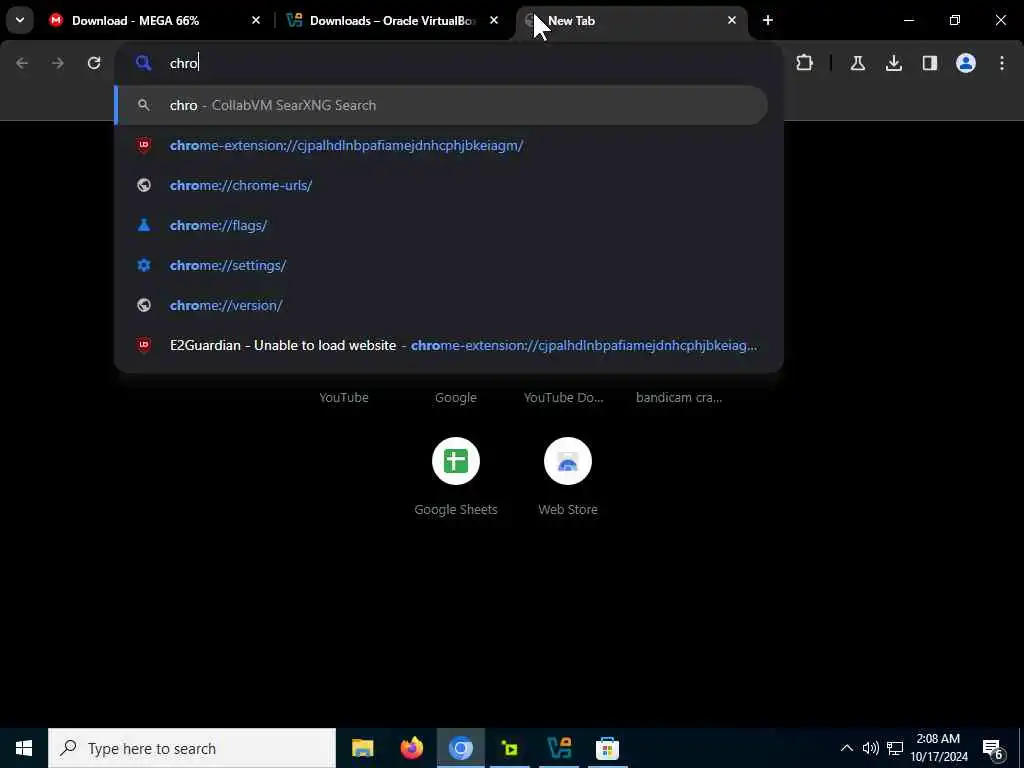Show hidden system tray icons
The image size is (1024, 768).
point(846,748)
